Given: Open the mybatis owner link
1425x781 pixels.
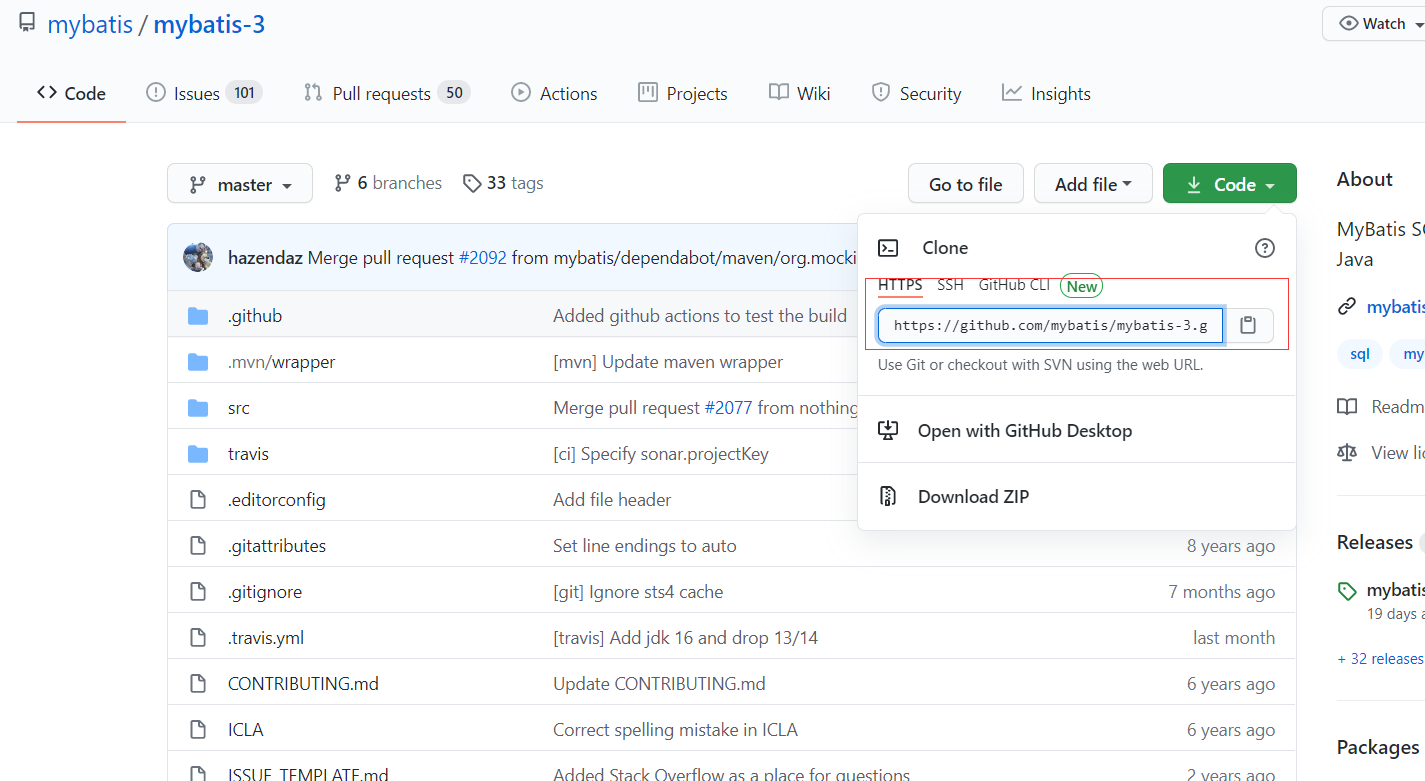Looking at the screenshot, I should click(90, 24).
